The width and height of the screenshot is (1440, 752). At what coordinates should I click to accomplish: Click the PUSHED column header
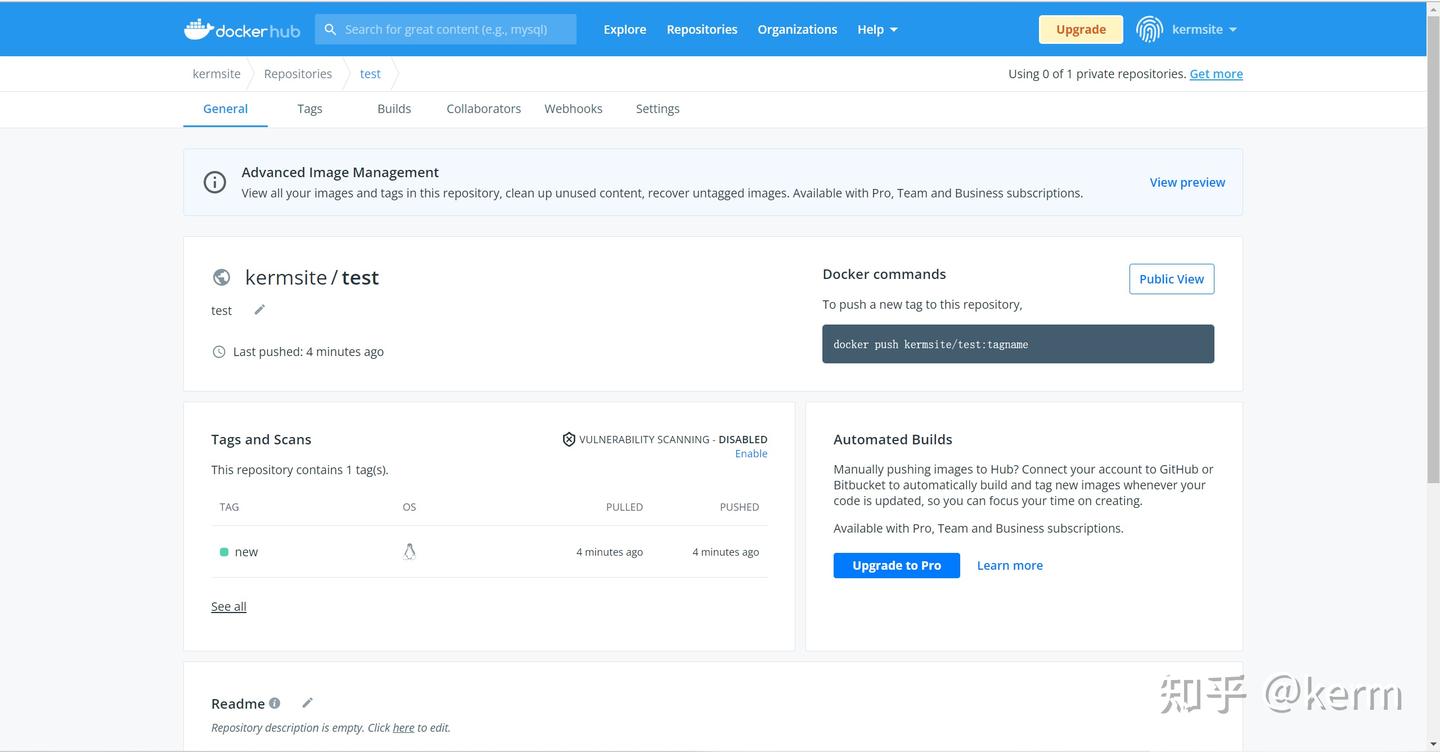pos(739,507)
